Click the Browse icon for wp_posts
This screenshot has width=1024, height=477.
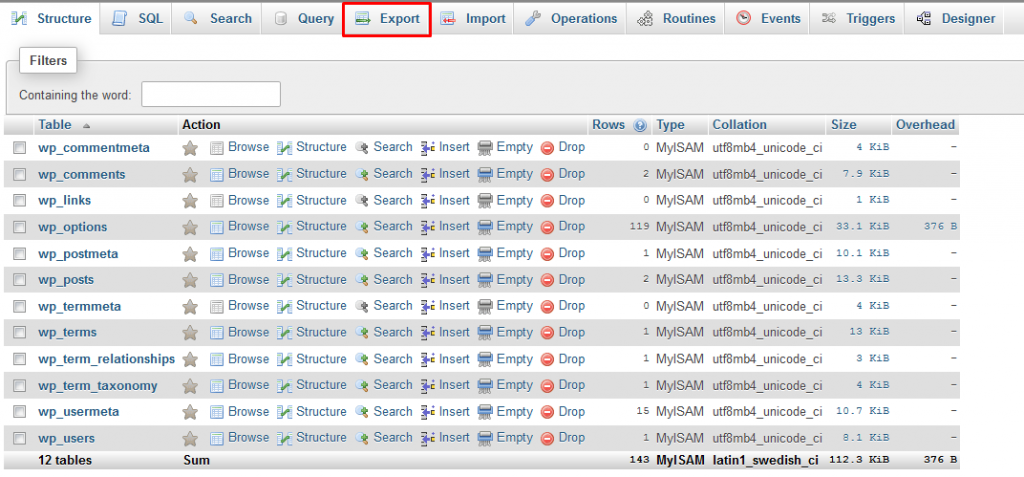(217, 280)
